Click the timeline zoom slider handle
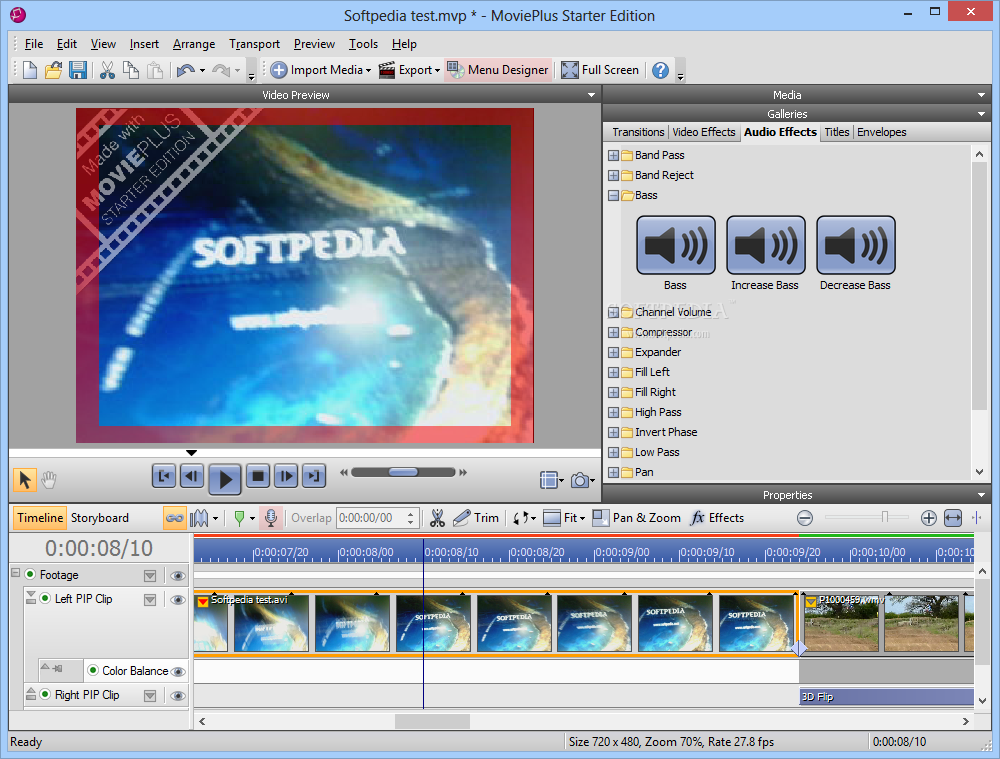Viewport: 1000px width, 759px height. coord(885,517)
